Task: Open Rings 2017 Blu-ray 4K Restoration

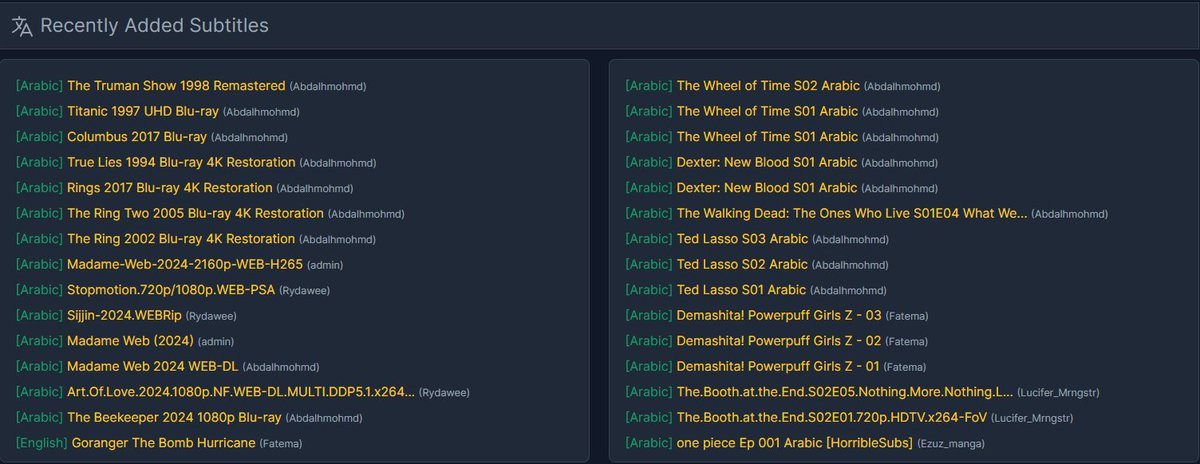Action: coord(170,188)
